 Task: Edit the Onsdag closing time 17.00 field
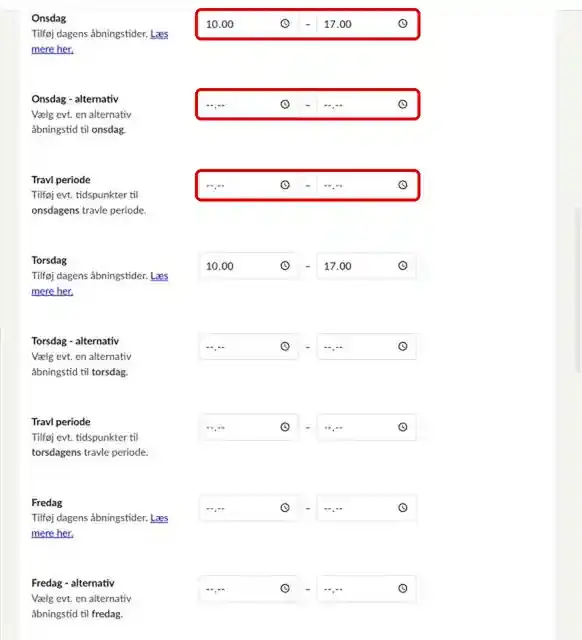(x=367, y=24)
